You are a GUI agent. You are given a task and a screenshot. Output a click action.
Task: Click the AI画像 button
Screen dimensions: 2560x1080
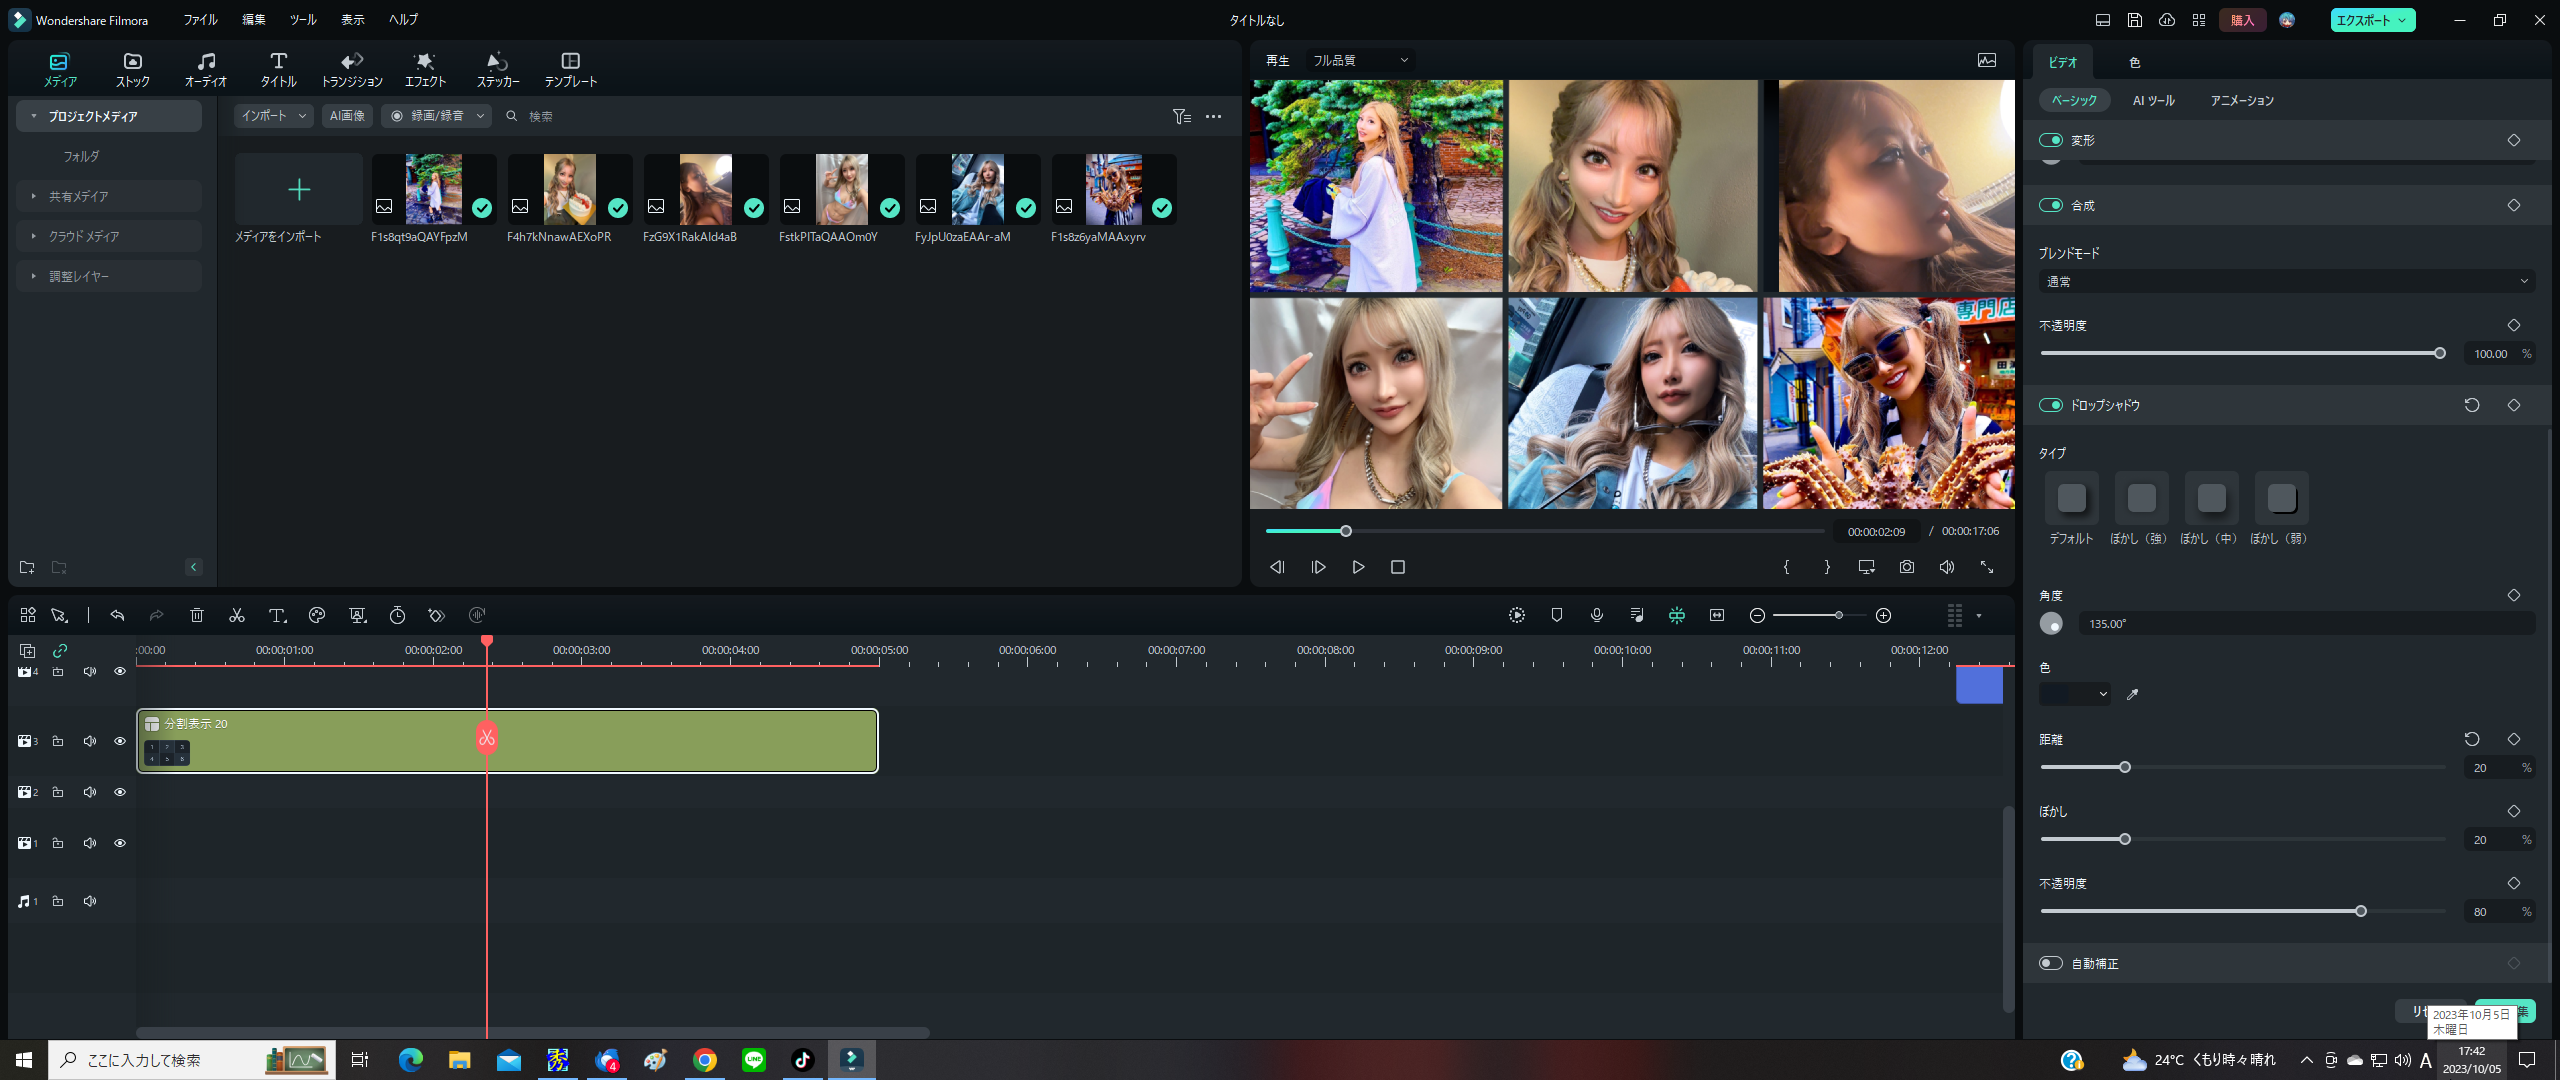(x=347, y=116)
